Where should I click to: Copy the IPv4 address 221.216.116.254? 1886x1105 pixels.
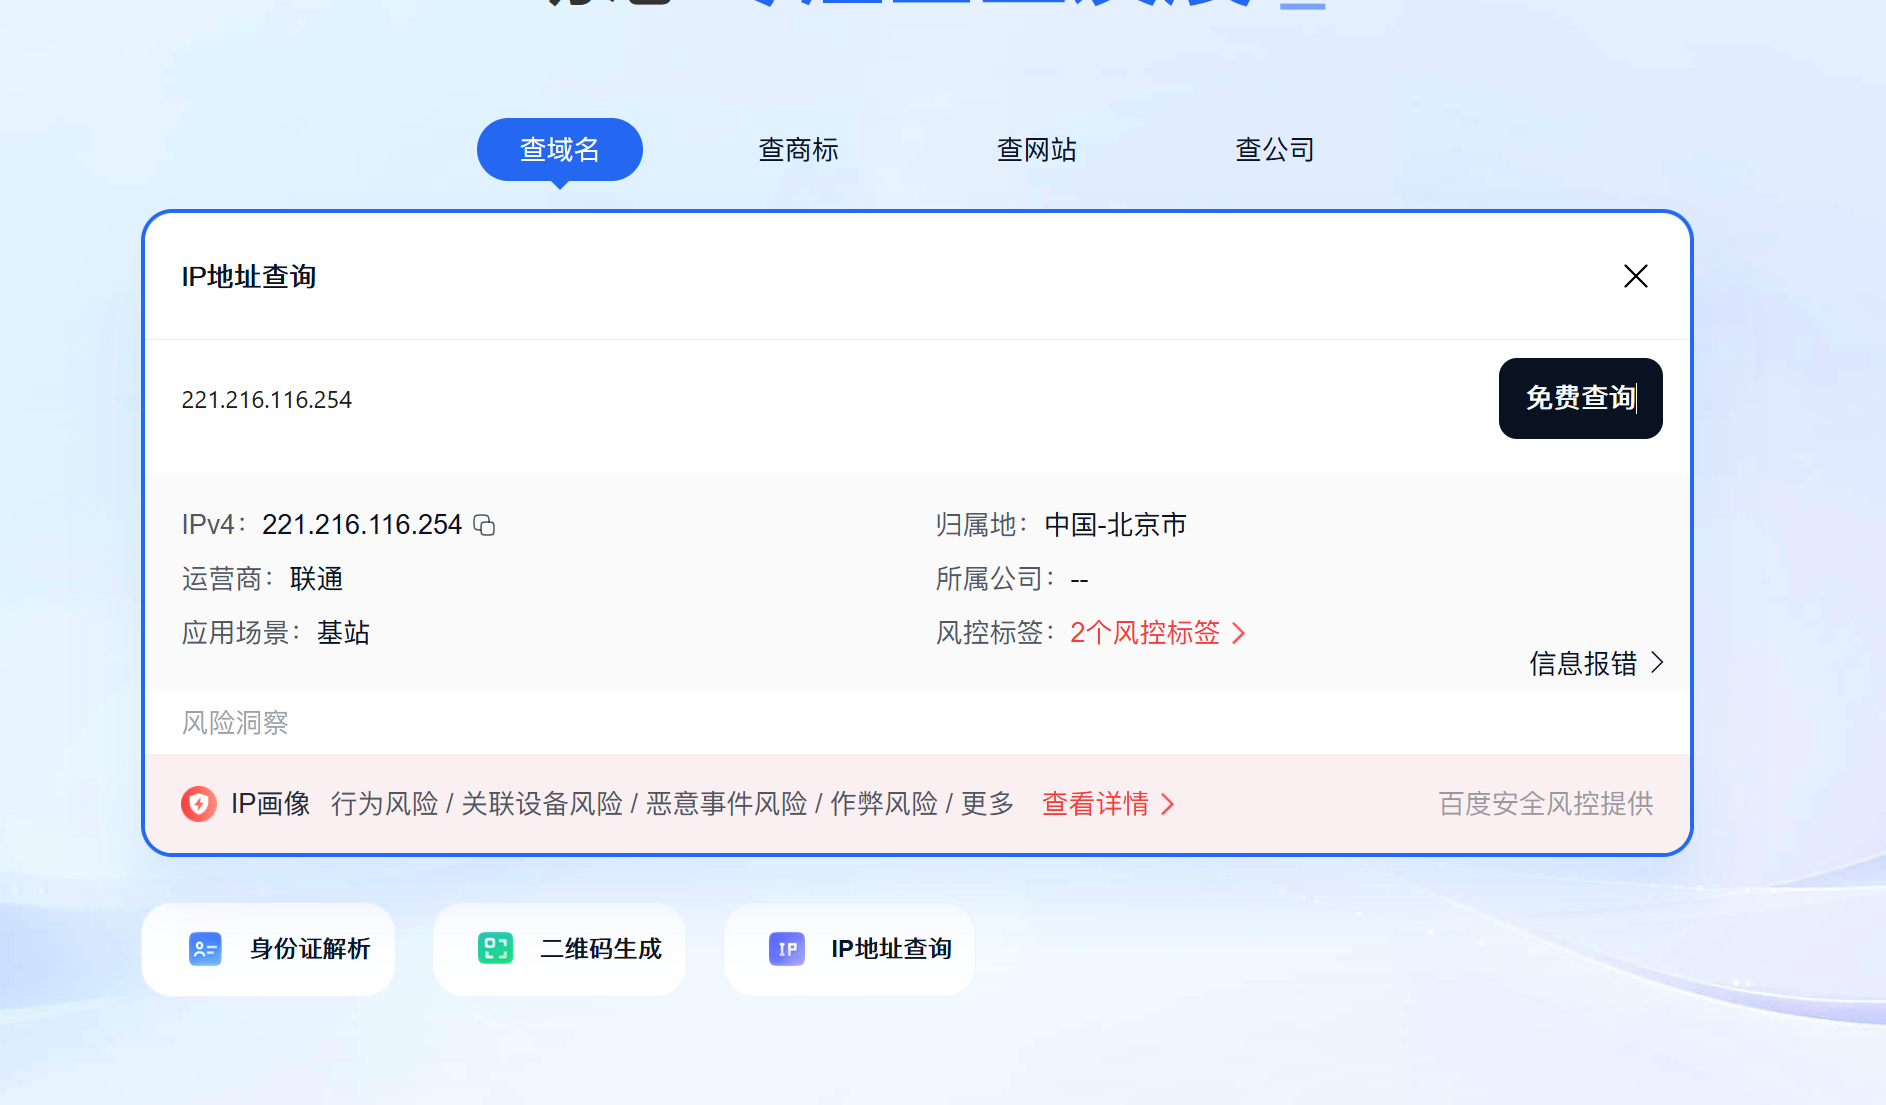click(x=484, y=525)
